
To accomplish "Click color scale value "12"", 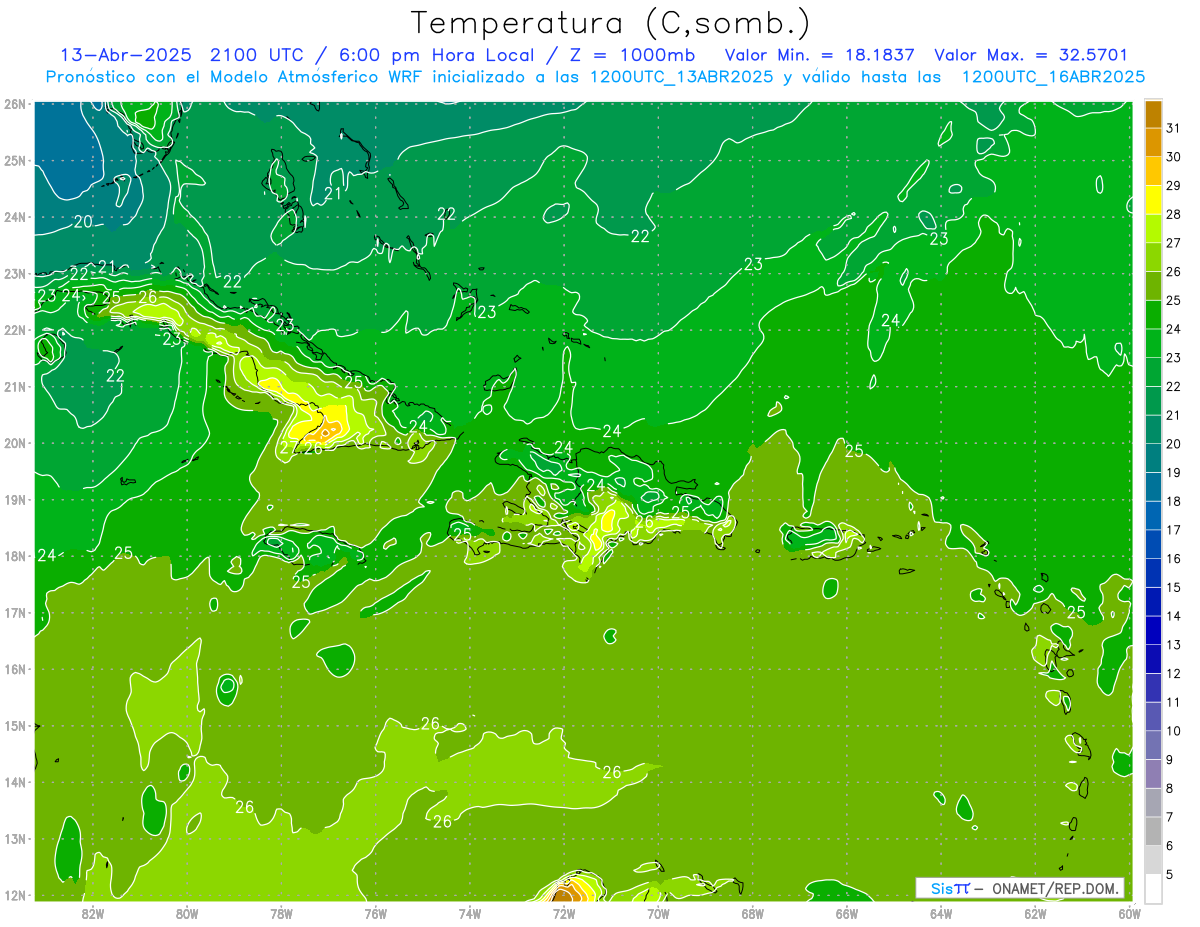I will (1174, 674).
